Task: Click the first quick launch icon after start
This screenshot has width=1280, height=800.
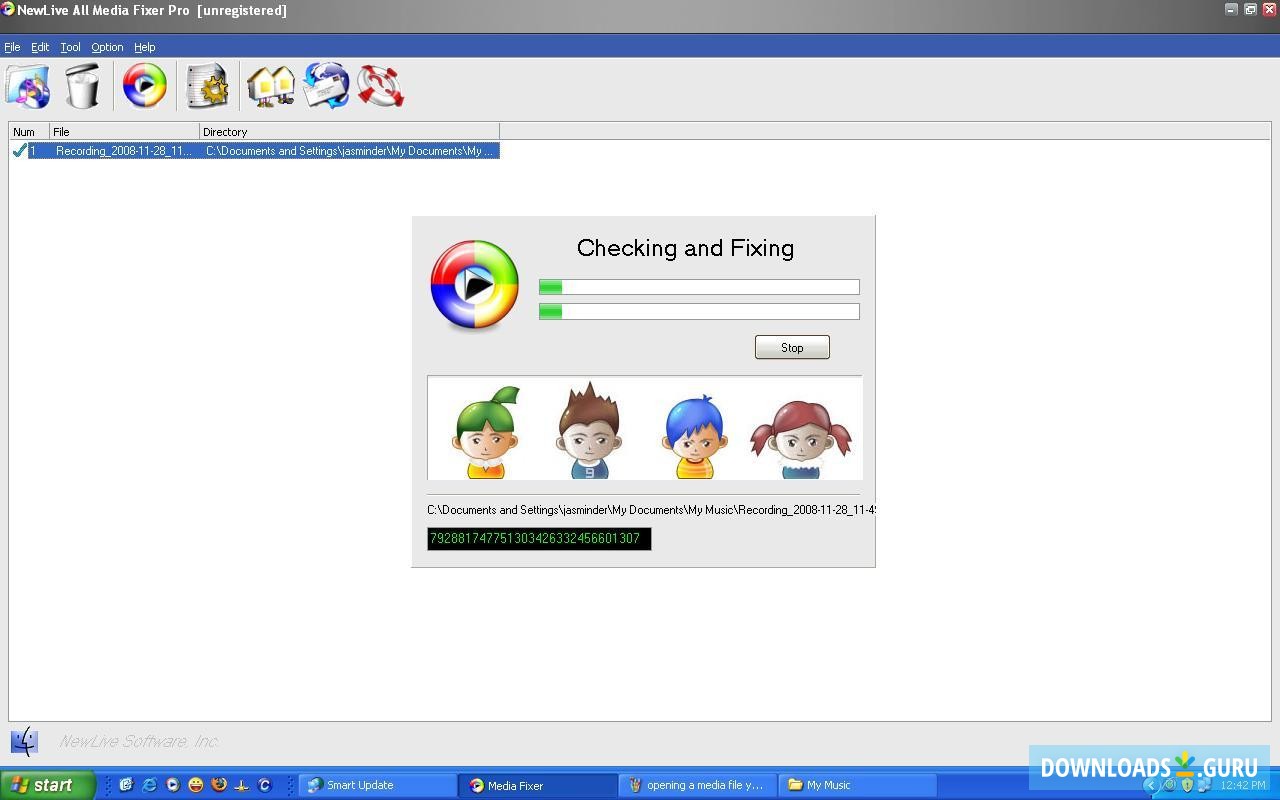Action: click(x=126, y=785)
